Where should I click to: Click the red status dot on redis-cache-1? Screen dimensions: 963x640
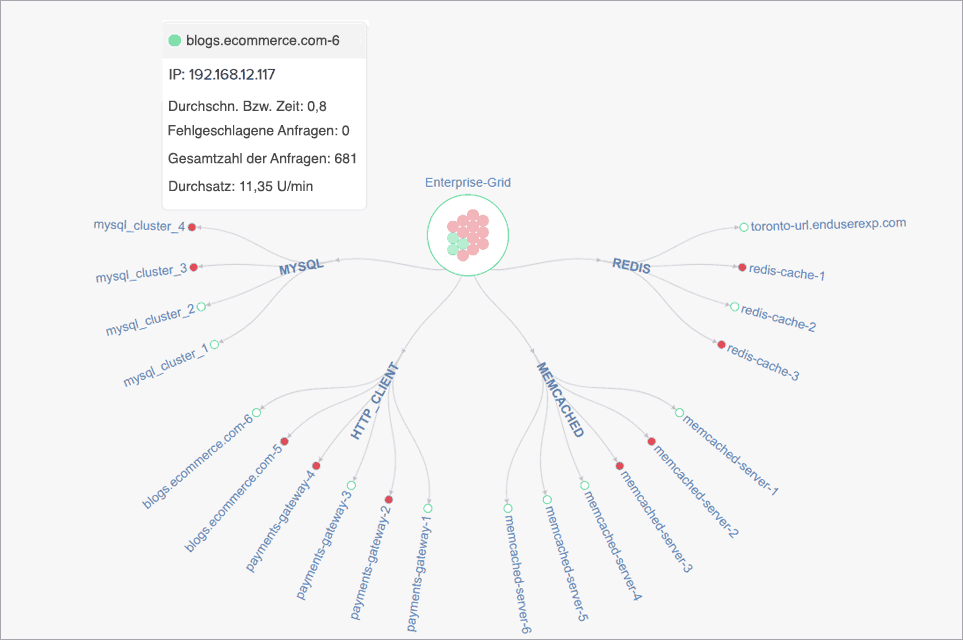pyautogui.click(x=740, y=266)
